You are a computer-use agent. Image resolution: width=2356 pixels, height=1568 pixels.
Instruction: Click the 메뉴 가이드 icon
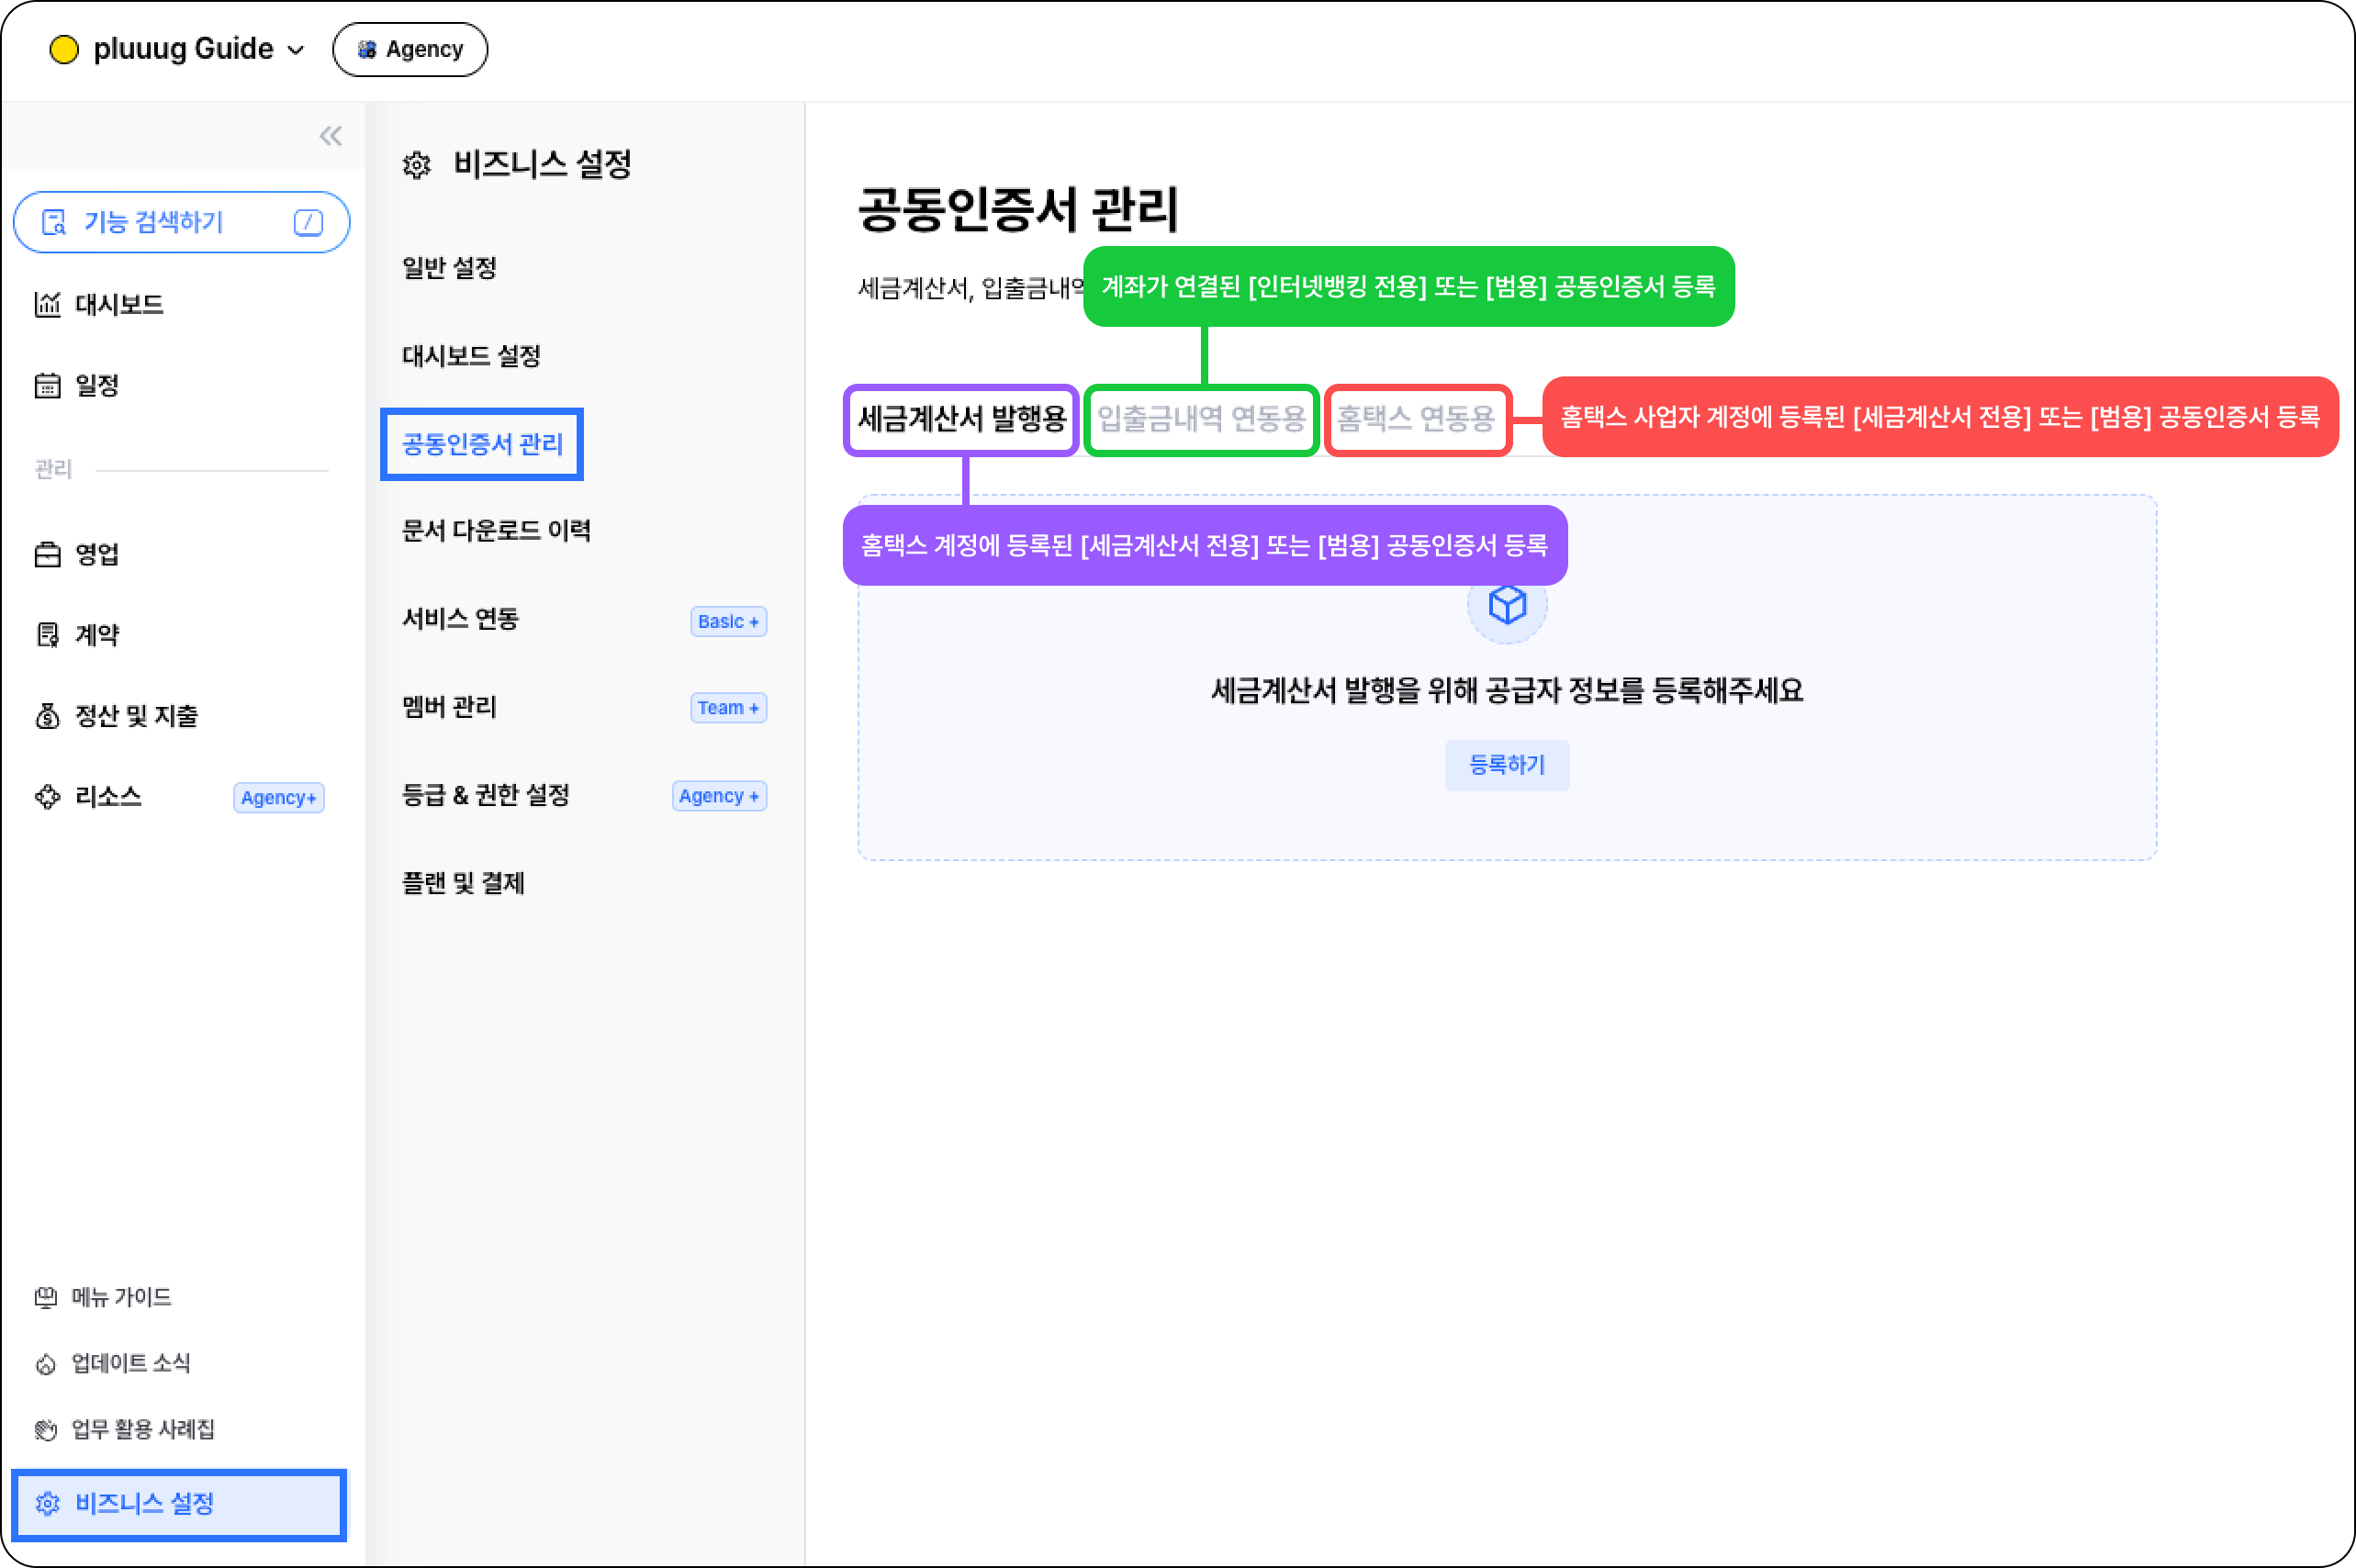click(46, 1297)
